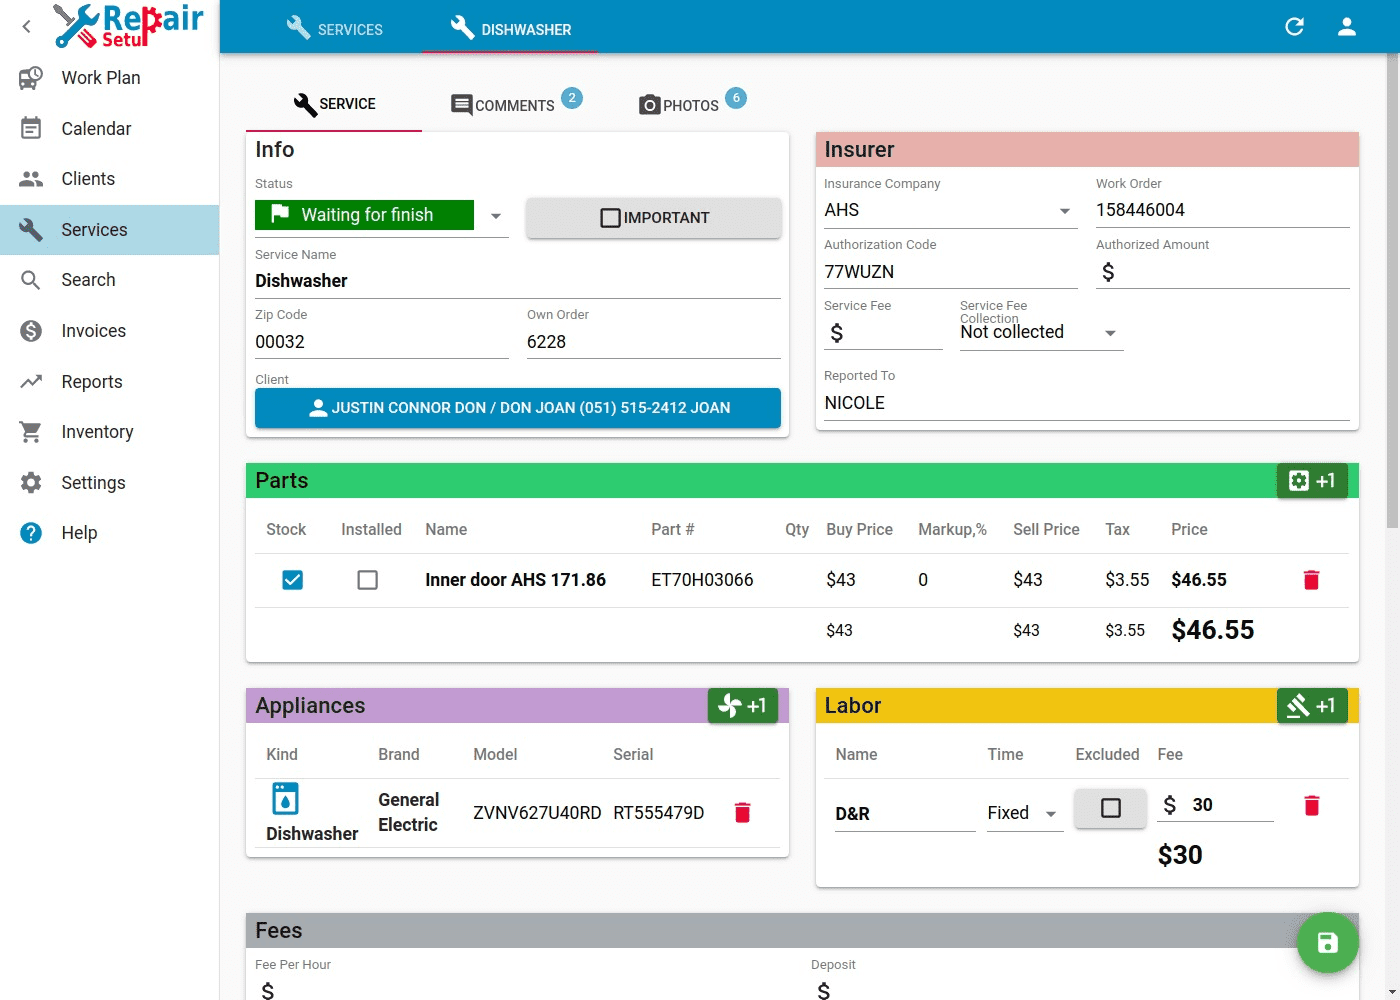Open the Insurance Company dropdown
1400x1000 pixels.
pyautogui.click(x=1064, y=211)
